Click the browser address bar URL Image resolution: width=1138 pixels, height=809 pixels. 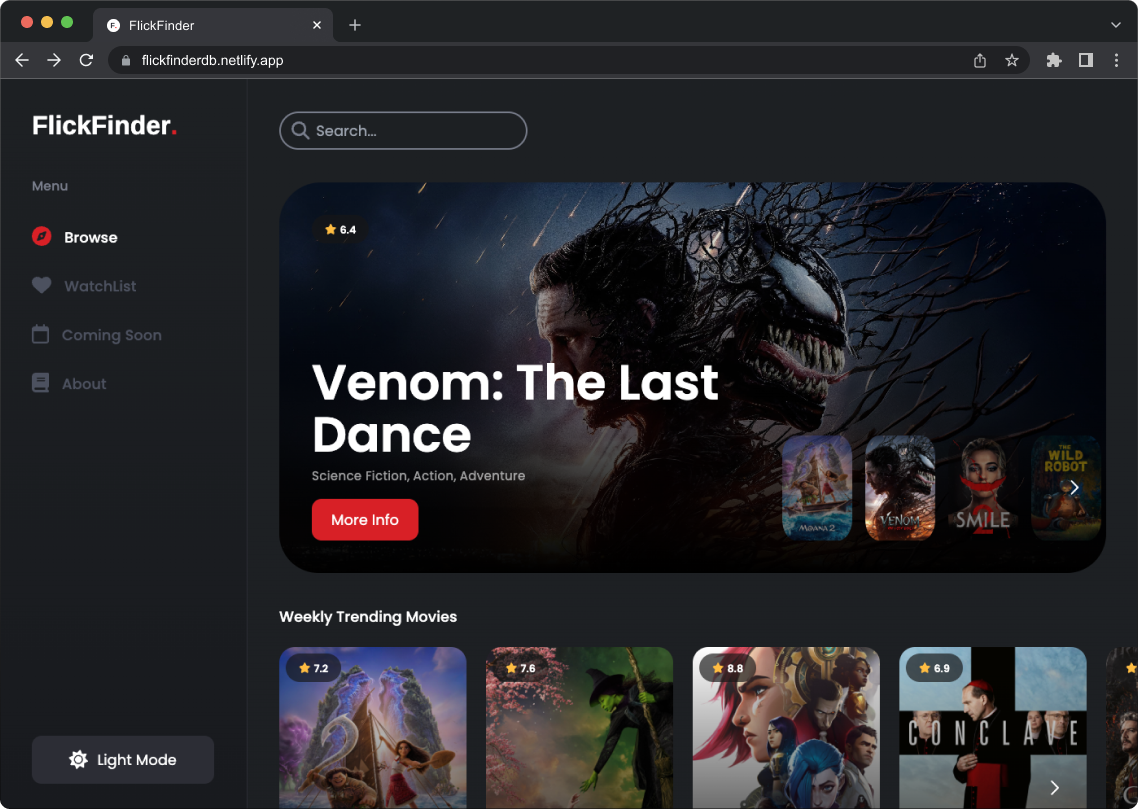[x=212, y=60]
